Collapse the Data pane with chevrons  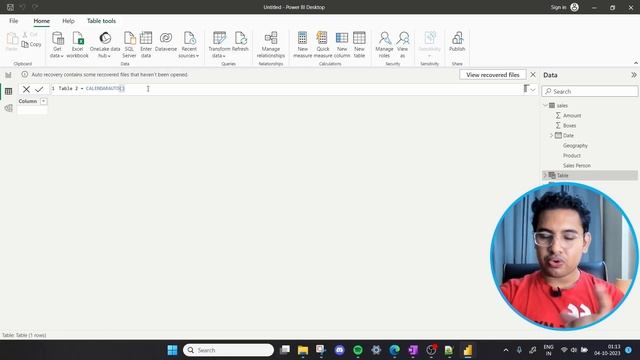[633, 75]
